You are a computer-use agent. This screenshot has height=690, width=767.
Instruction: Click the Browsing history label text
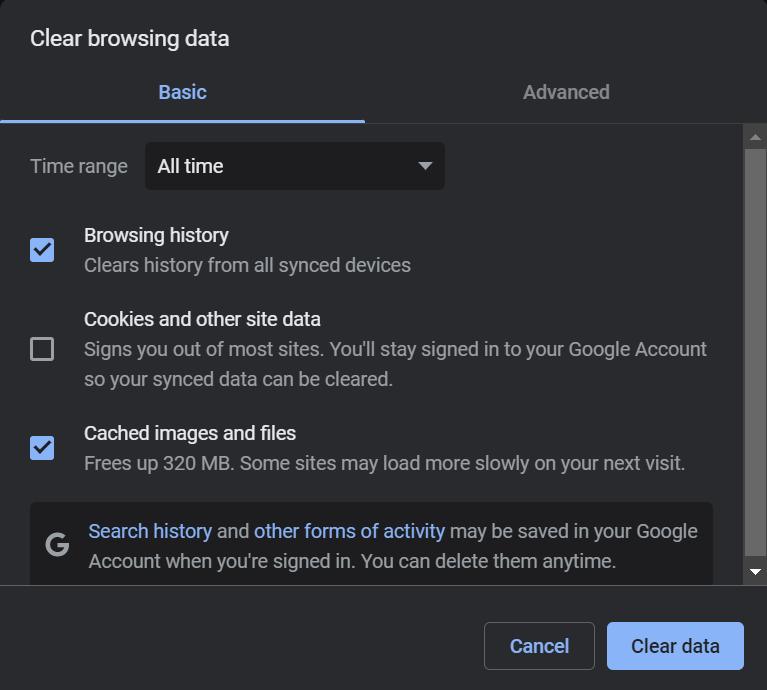(x=156, y=235)
